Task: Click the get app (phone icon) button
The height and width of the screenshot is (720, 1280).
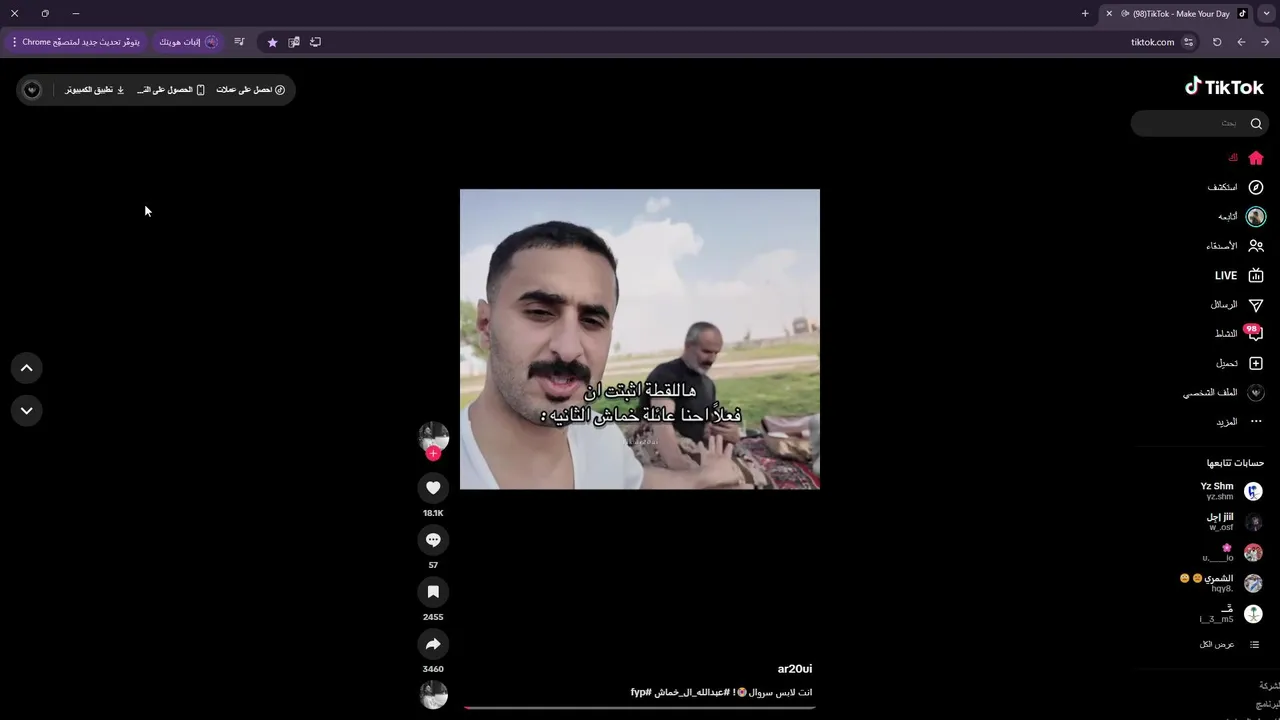Action: click(x=171, y=90)
